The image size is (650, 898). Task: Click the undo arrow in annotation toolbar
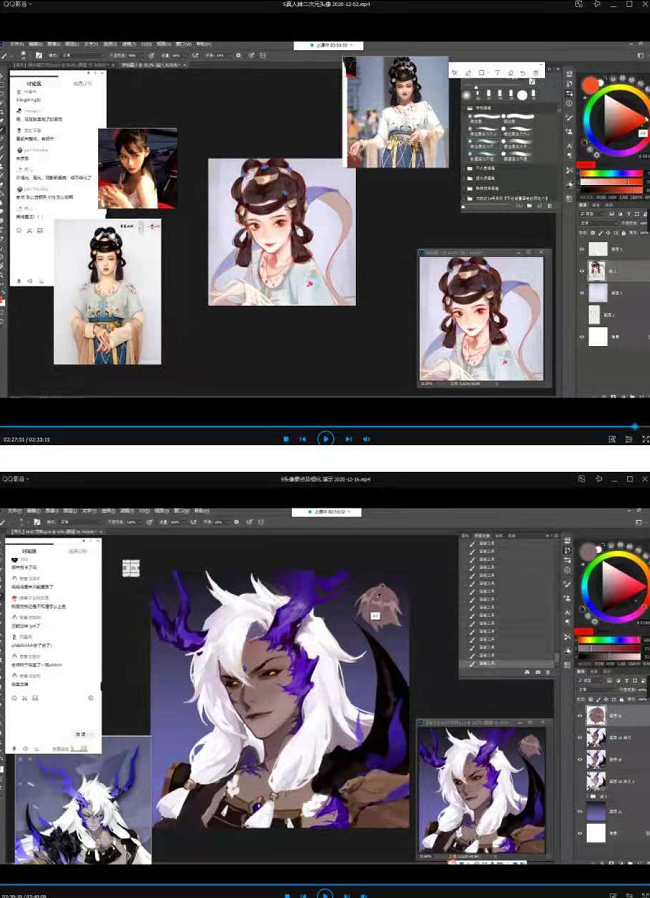click(523, 73)
